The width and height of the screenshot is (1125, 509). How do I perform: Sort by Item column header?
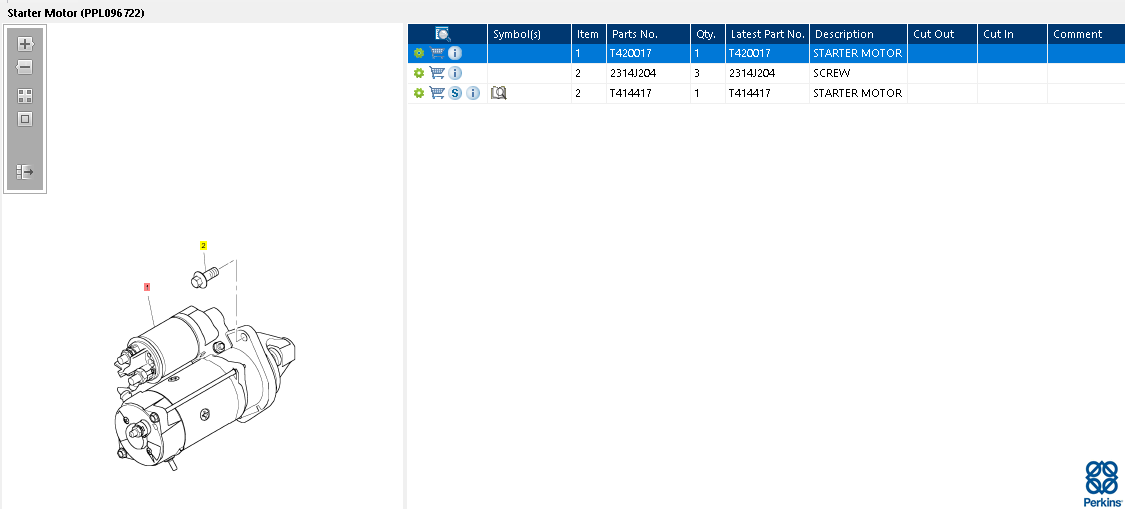pos(588,34)
